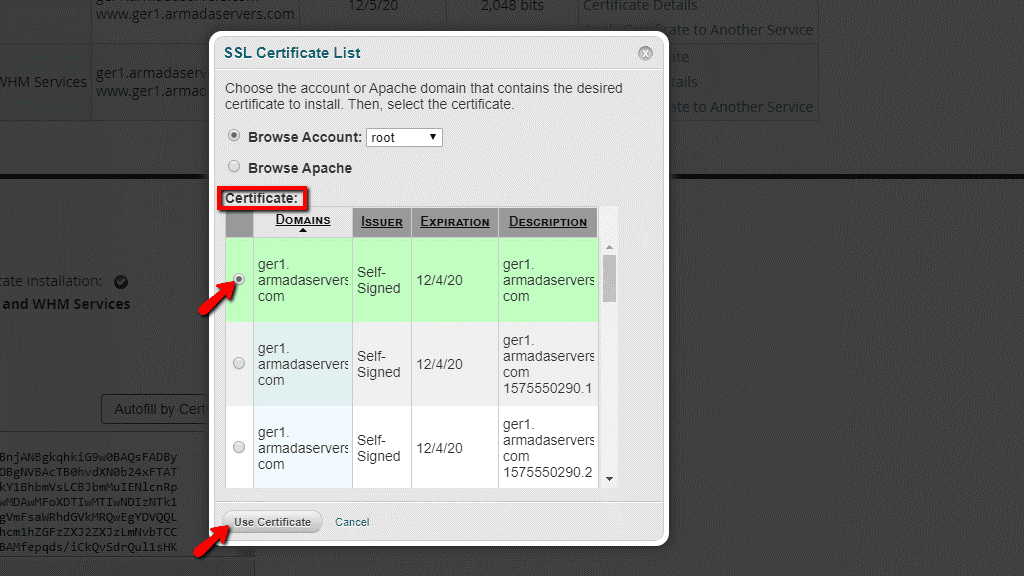Select the Browse Account radio option
Screen dimensions: 1024x576
coord(234,136)
